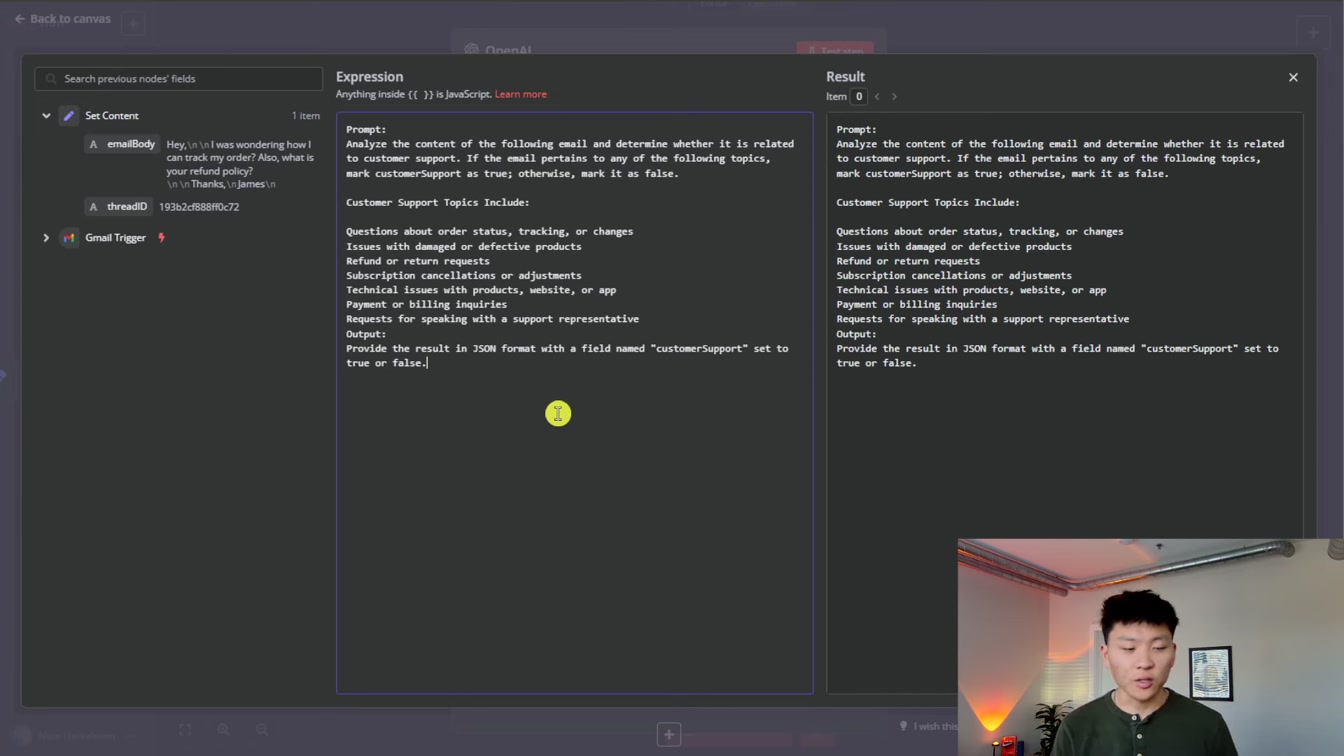1344x756 pixels.
Task: Expand the Gmail Trigger node
Action: (x=46, y=238)
